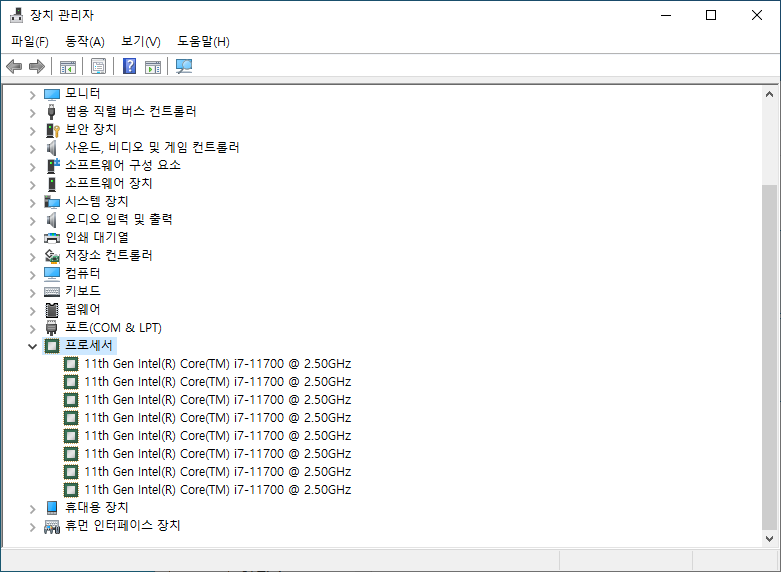The image size is (781, 572).
Task: Select the 오디오 입력 및 출력 label
Action: coord(119,219)
